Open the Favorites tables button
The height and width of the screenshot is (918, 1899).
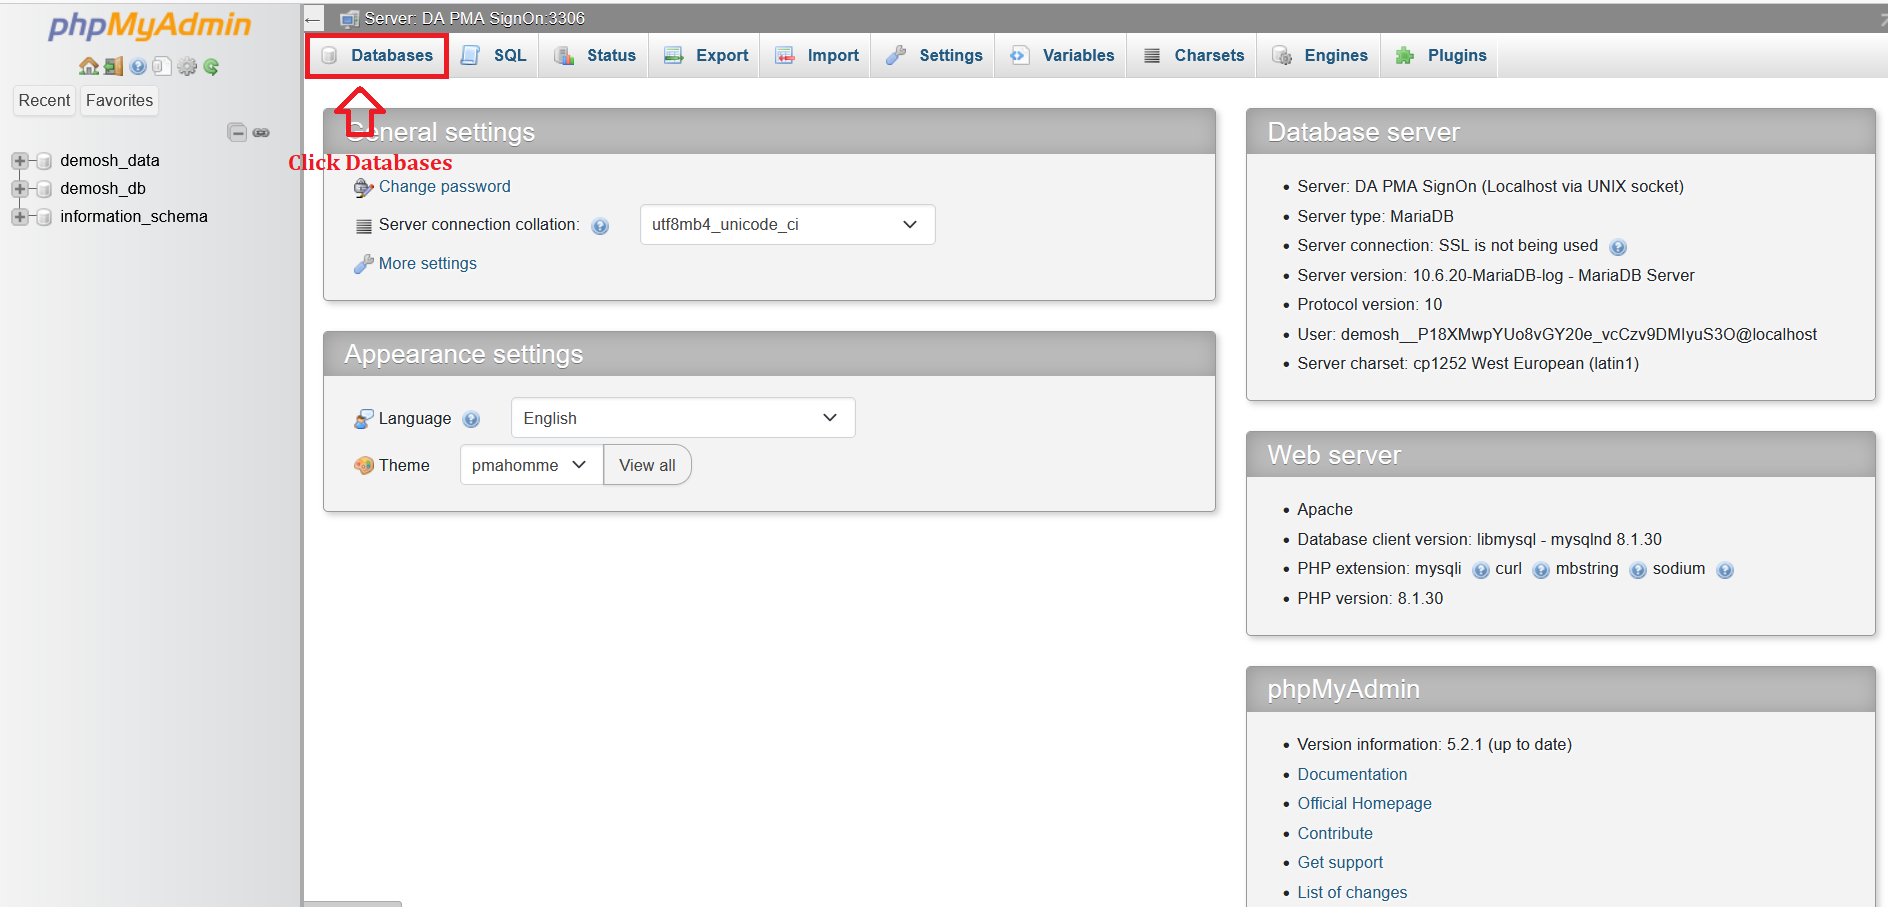point(119,100)
